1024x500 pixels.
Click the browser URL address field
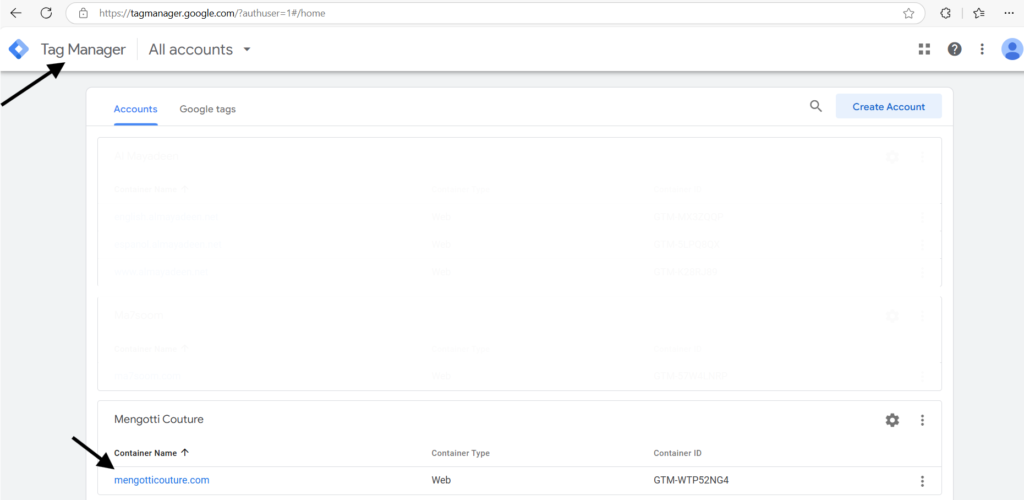click(x=494, y=13)
